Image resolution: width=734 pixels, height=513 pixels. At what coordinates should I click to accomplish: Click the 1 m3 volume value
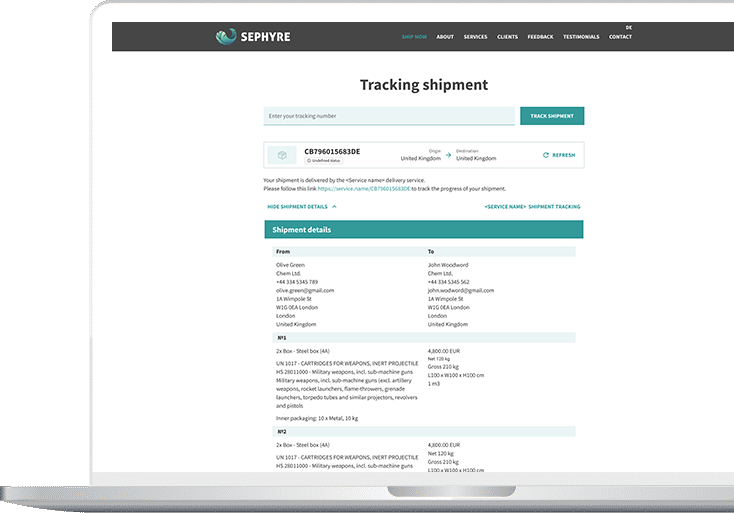(x=434, y=384)
